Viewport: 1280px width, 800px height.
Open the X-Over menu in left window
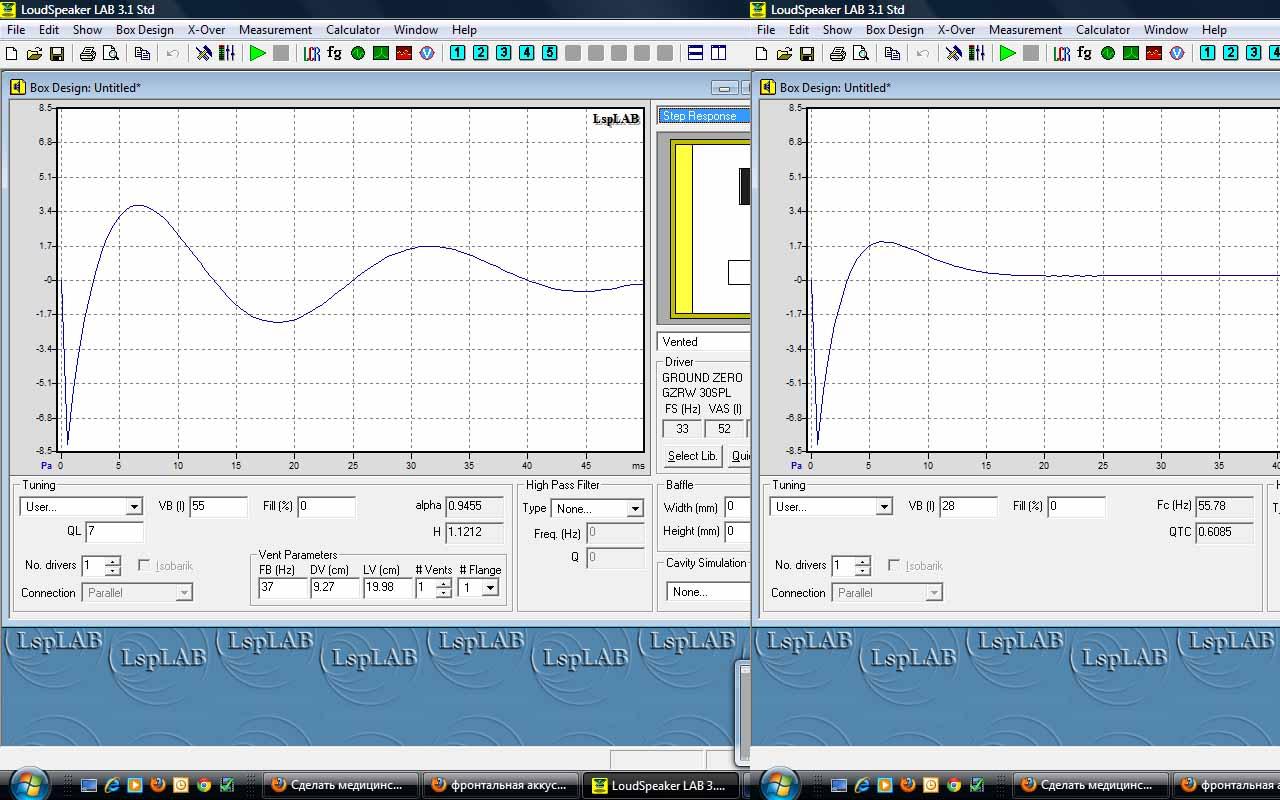(x=207, y=30)
